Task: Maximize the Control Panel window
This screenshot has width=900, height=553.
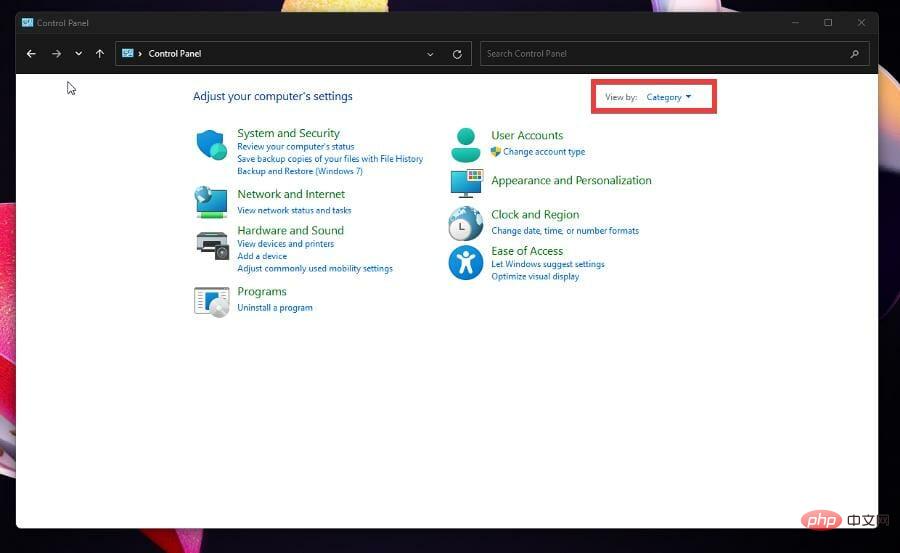Action: pos(828,22)
